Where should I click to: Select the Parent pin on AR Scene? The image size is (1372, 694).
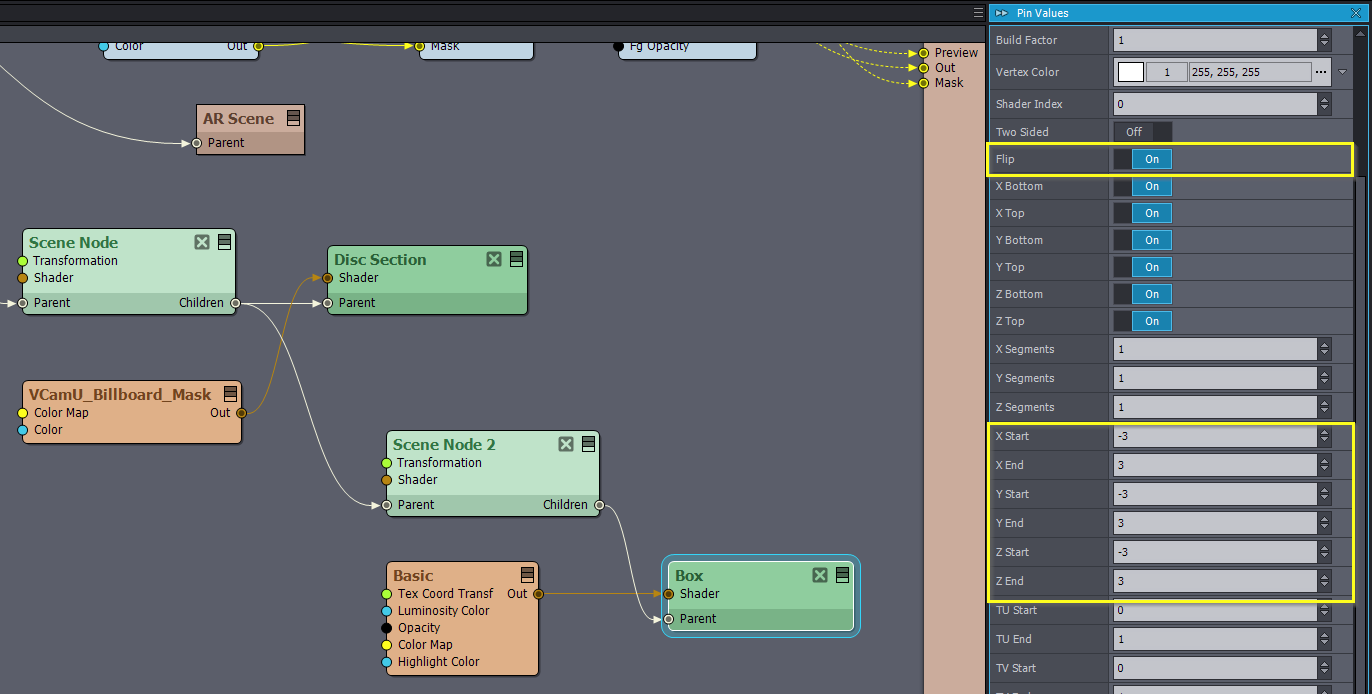point(197,143)
